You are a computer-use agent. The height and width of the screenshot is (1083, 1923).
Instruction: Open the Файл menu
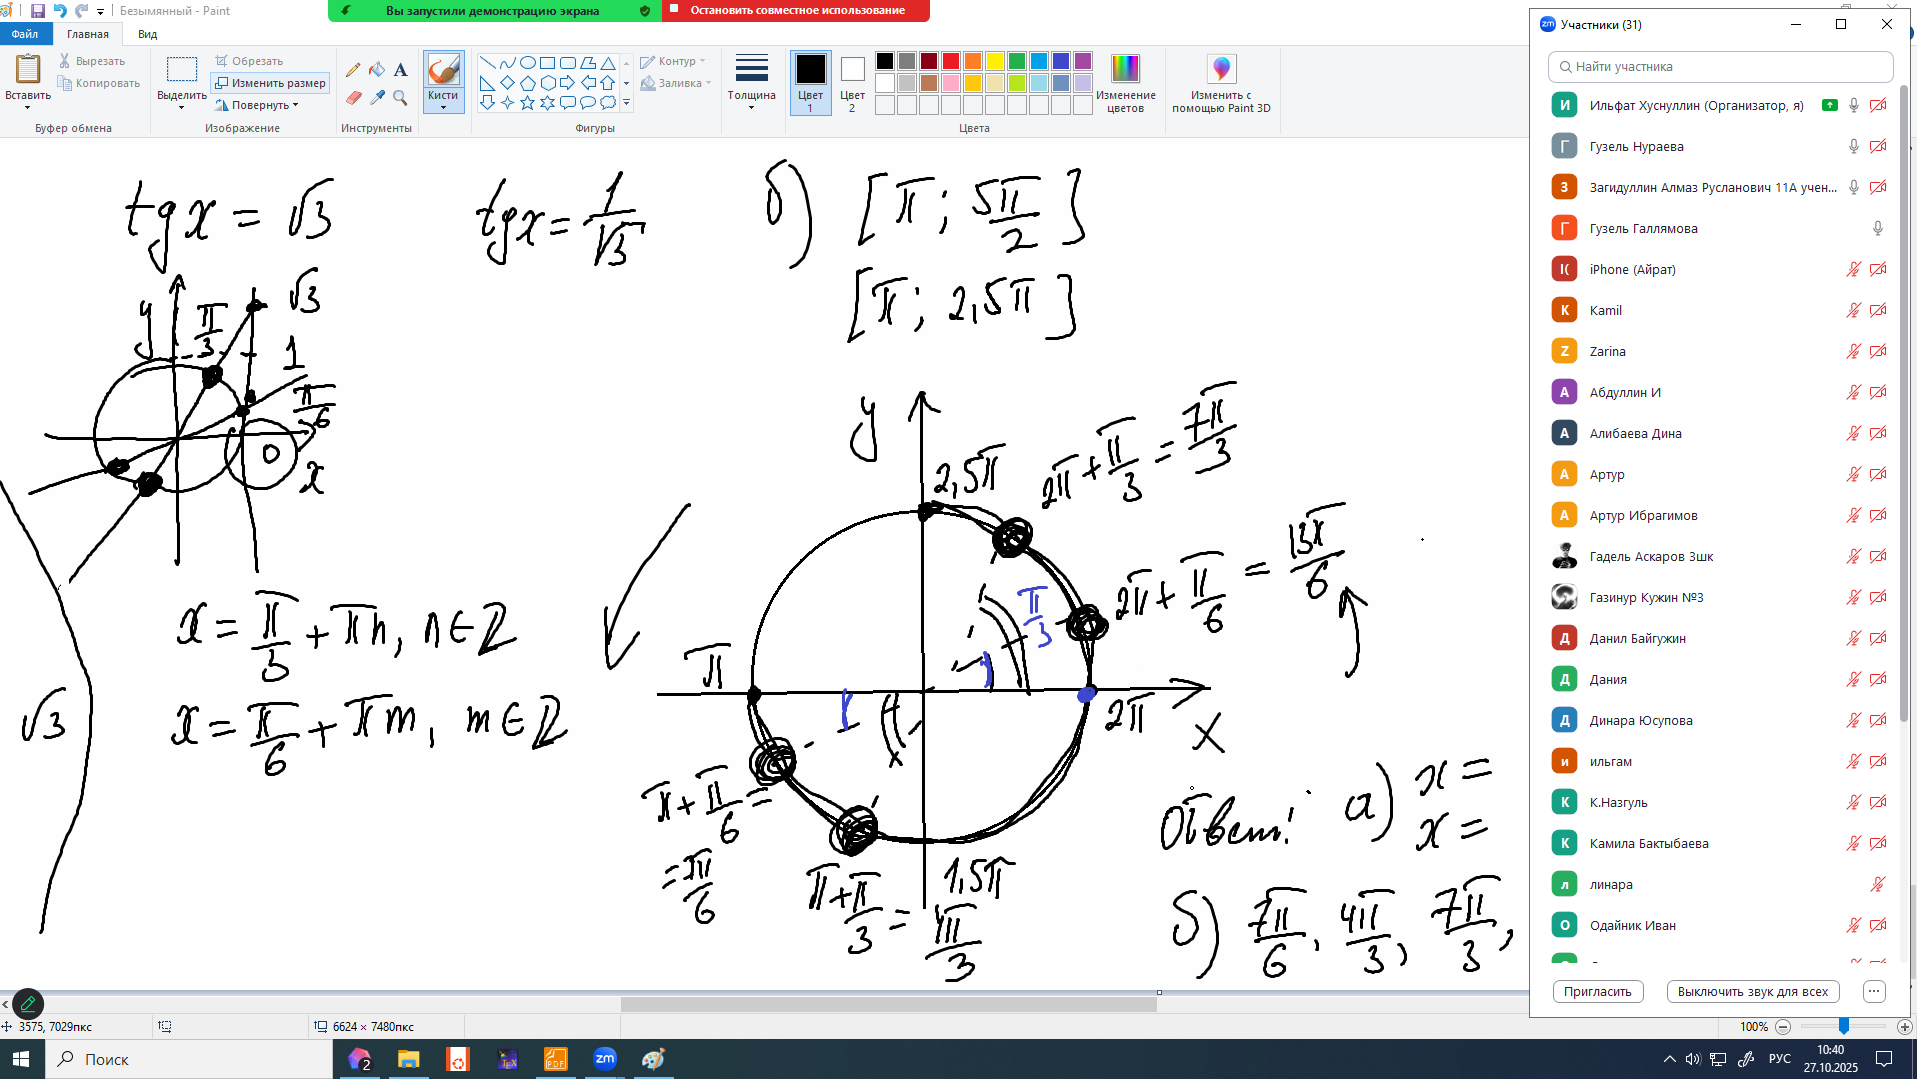click(25, 34)
